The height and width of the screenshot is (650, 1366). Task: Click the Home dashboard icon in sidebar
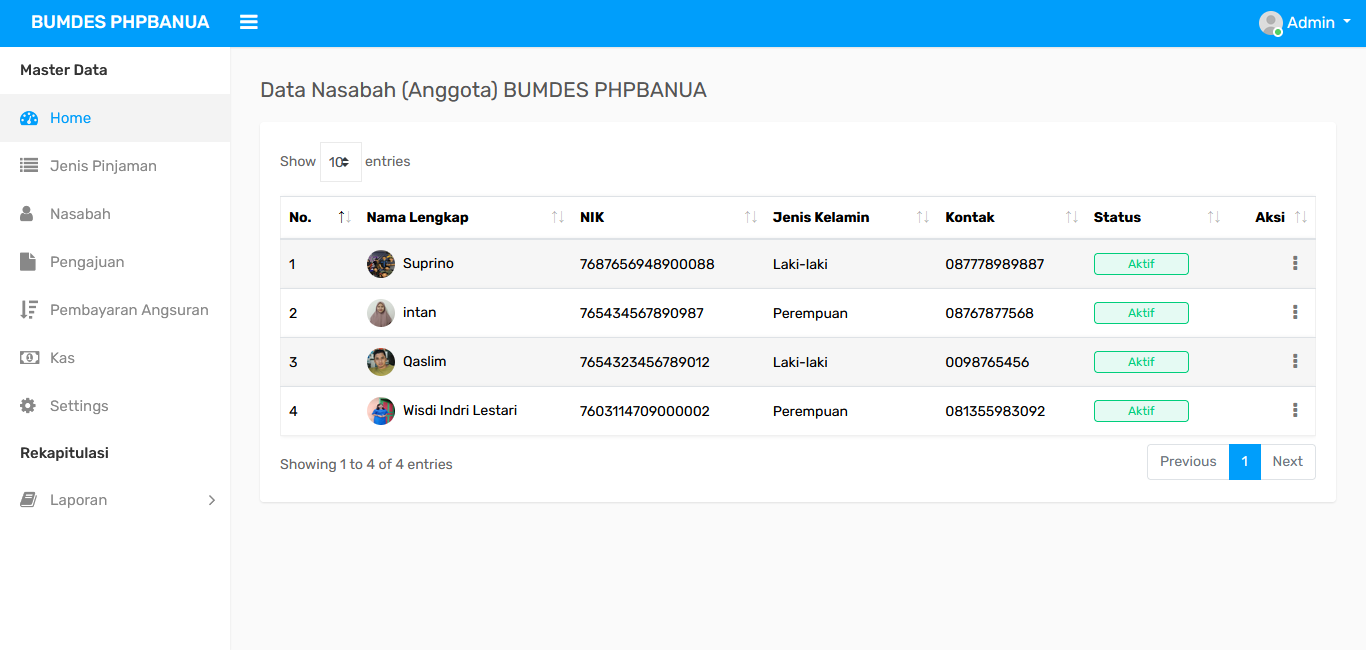coord(29,118)
